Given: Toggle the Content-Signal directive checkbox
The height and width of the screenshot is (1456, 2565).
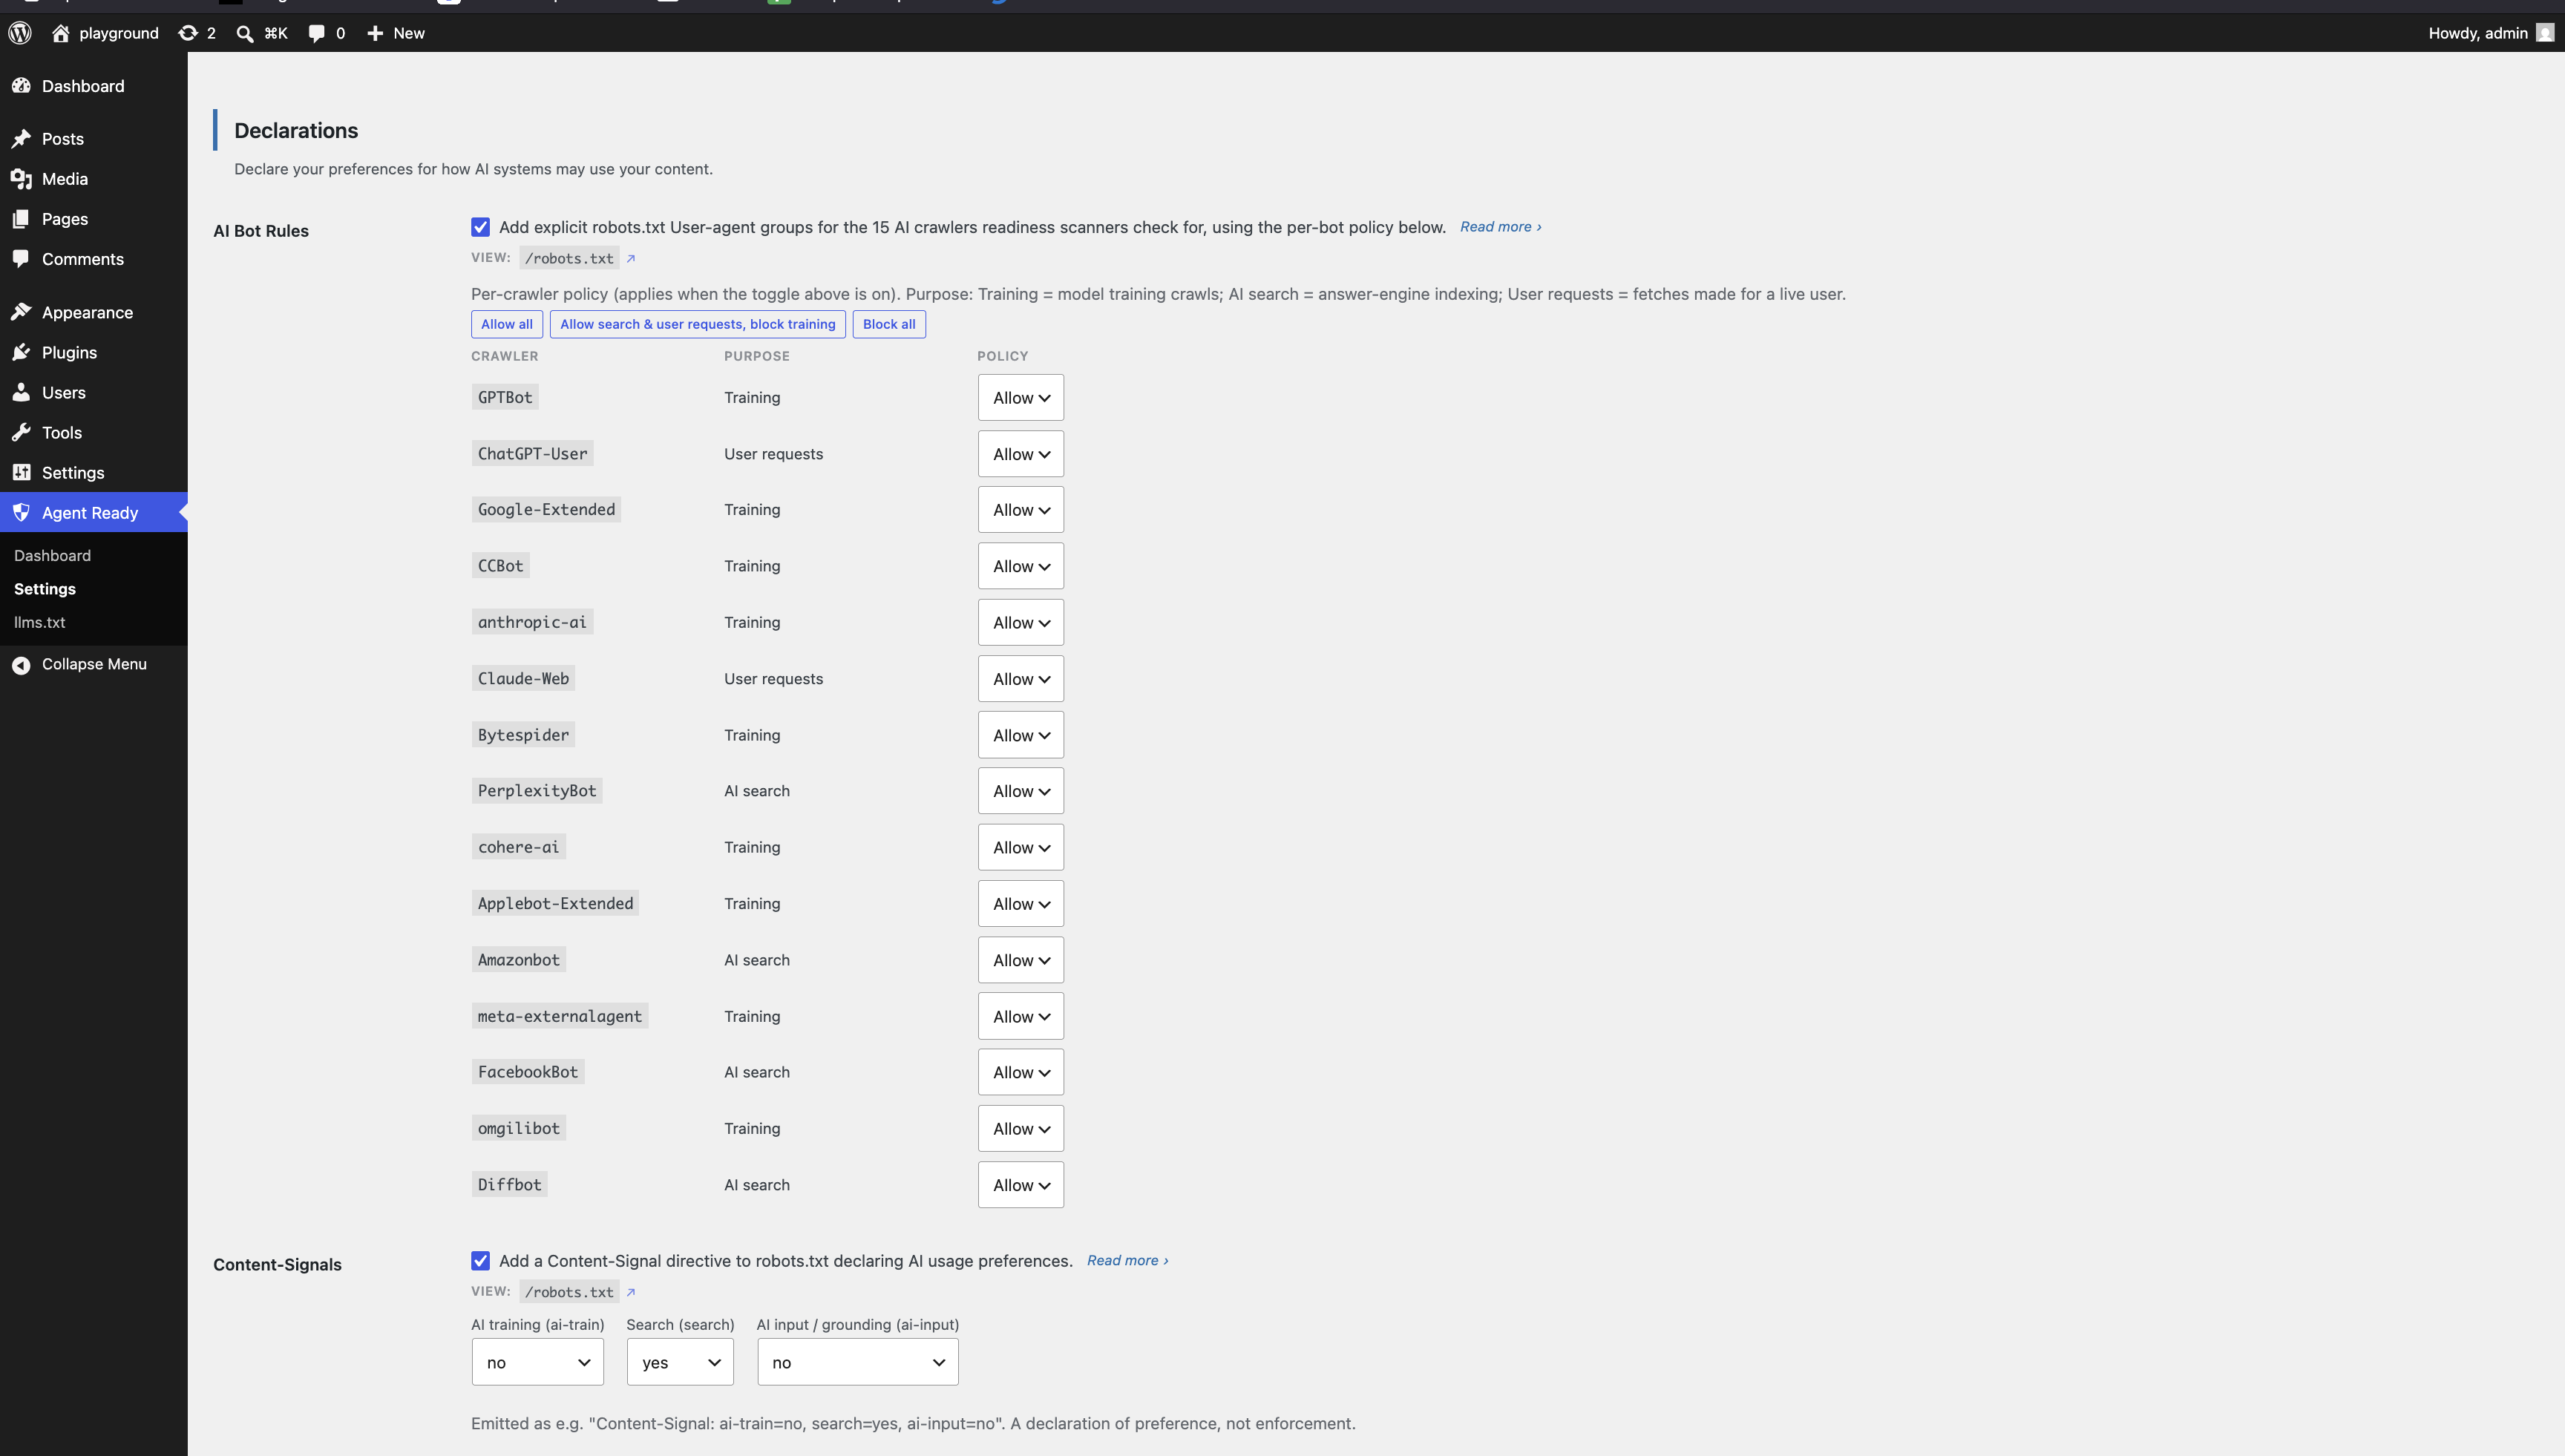Looking at the screenshot, I should click(481, 1261).
